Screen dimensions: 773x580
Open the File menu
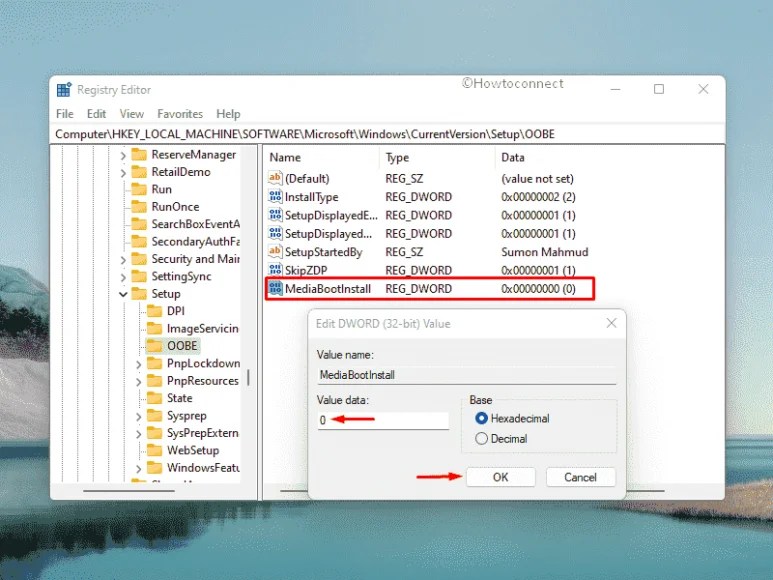pos(65,114)
